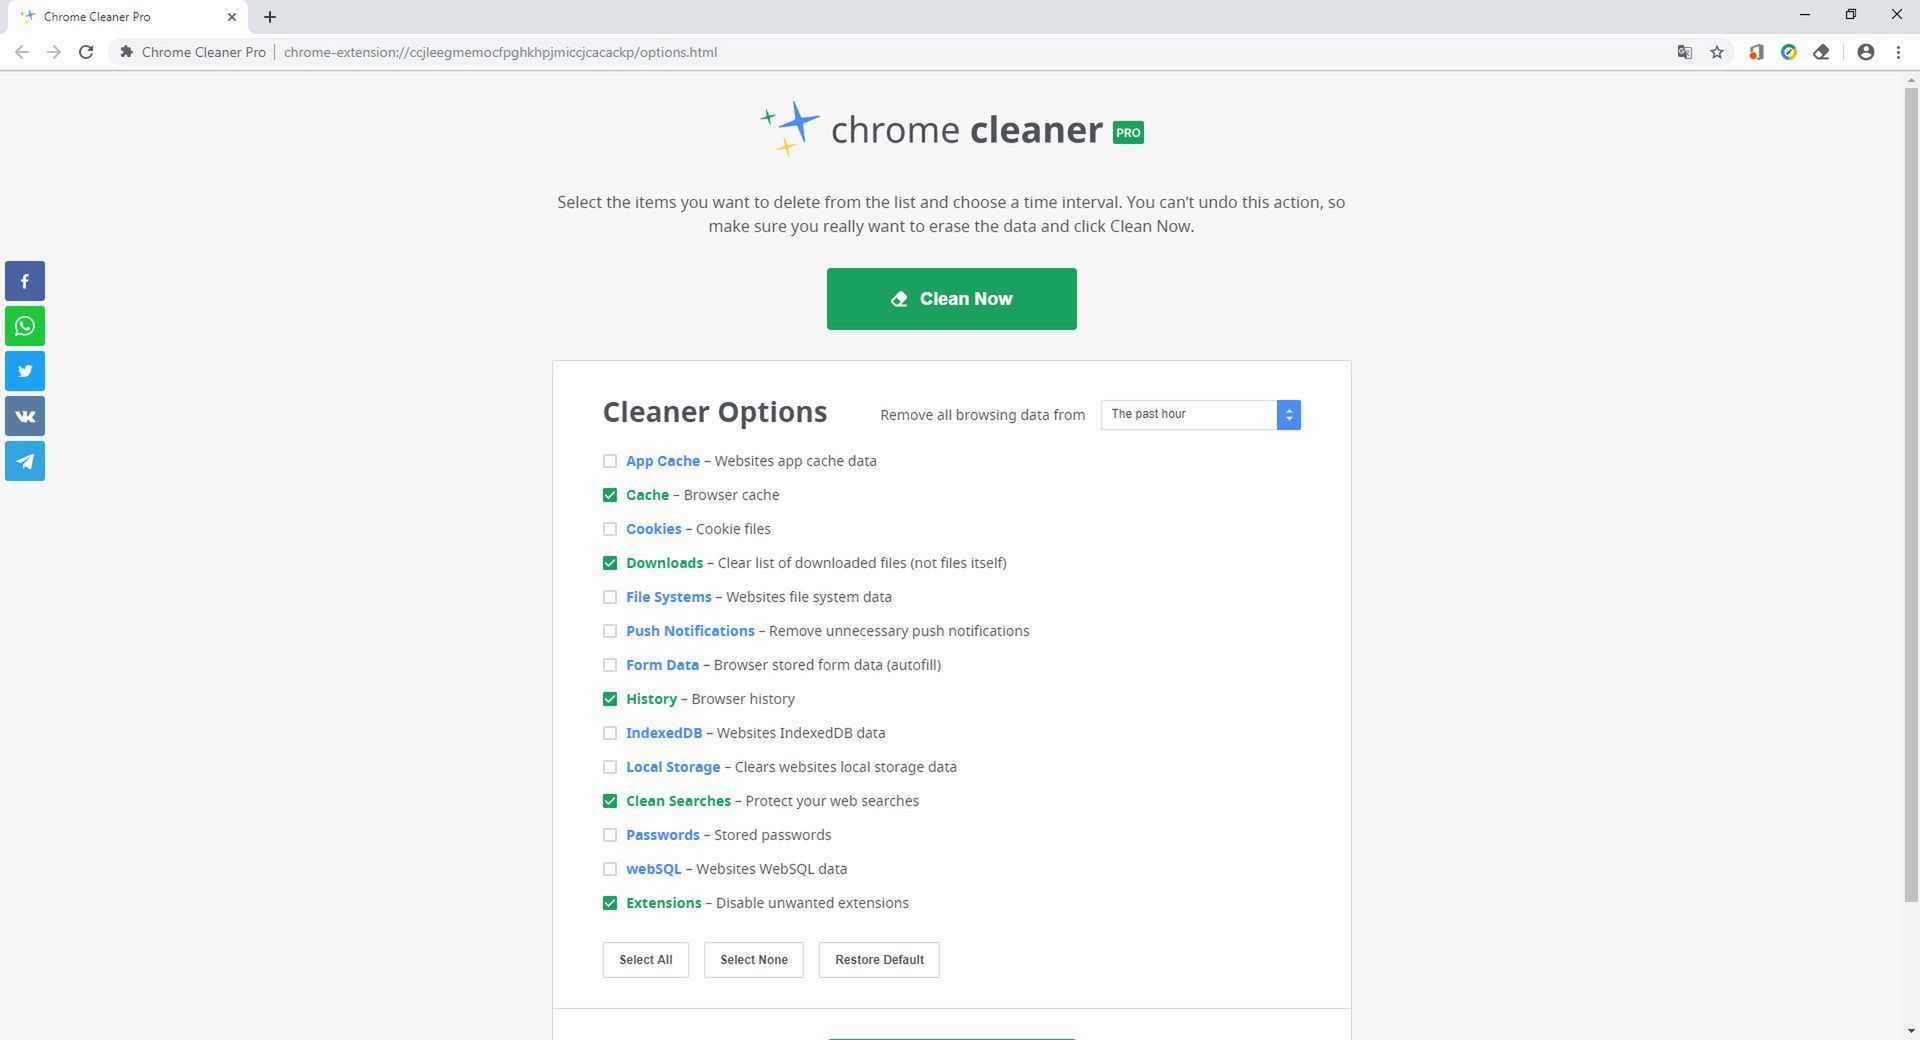Screen dimensions: 1920x1040
Task: Share page via the Facebook sidebar icon
Action: point(24,281)
